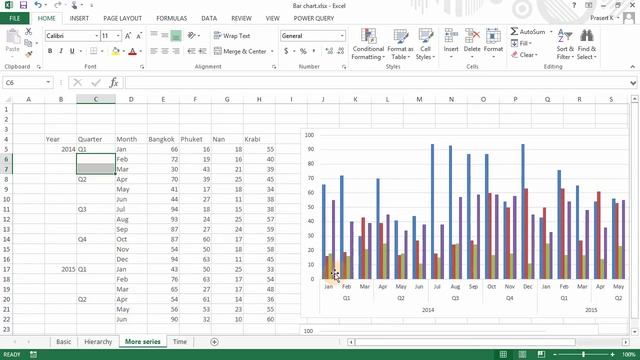
Task: Redo the last undone action
Action: [58, 5]
